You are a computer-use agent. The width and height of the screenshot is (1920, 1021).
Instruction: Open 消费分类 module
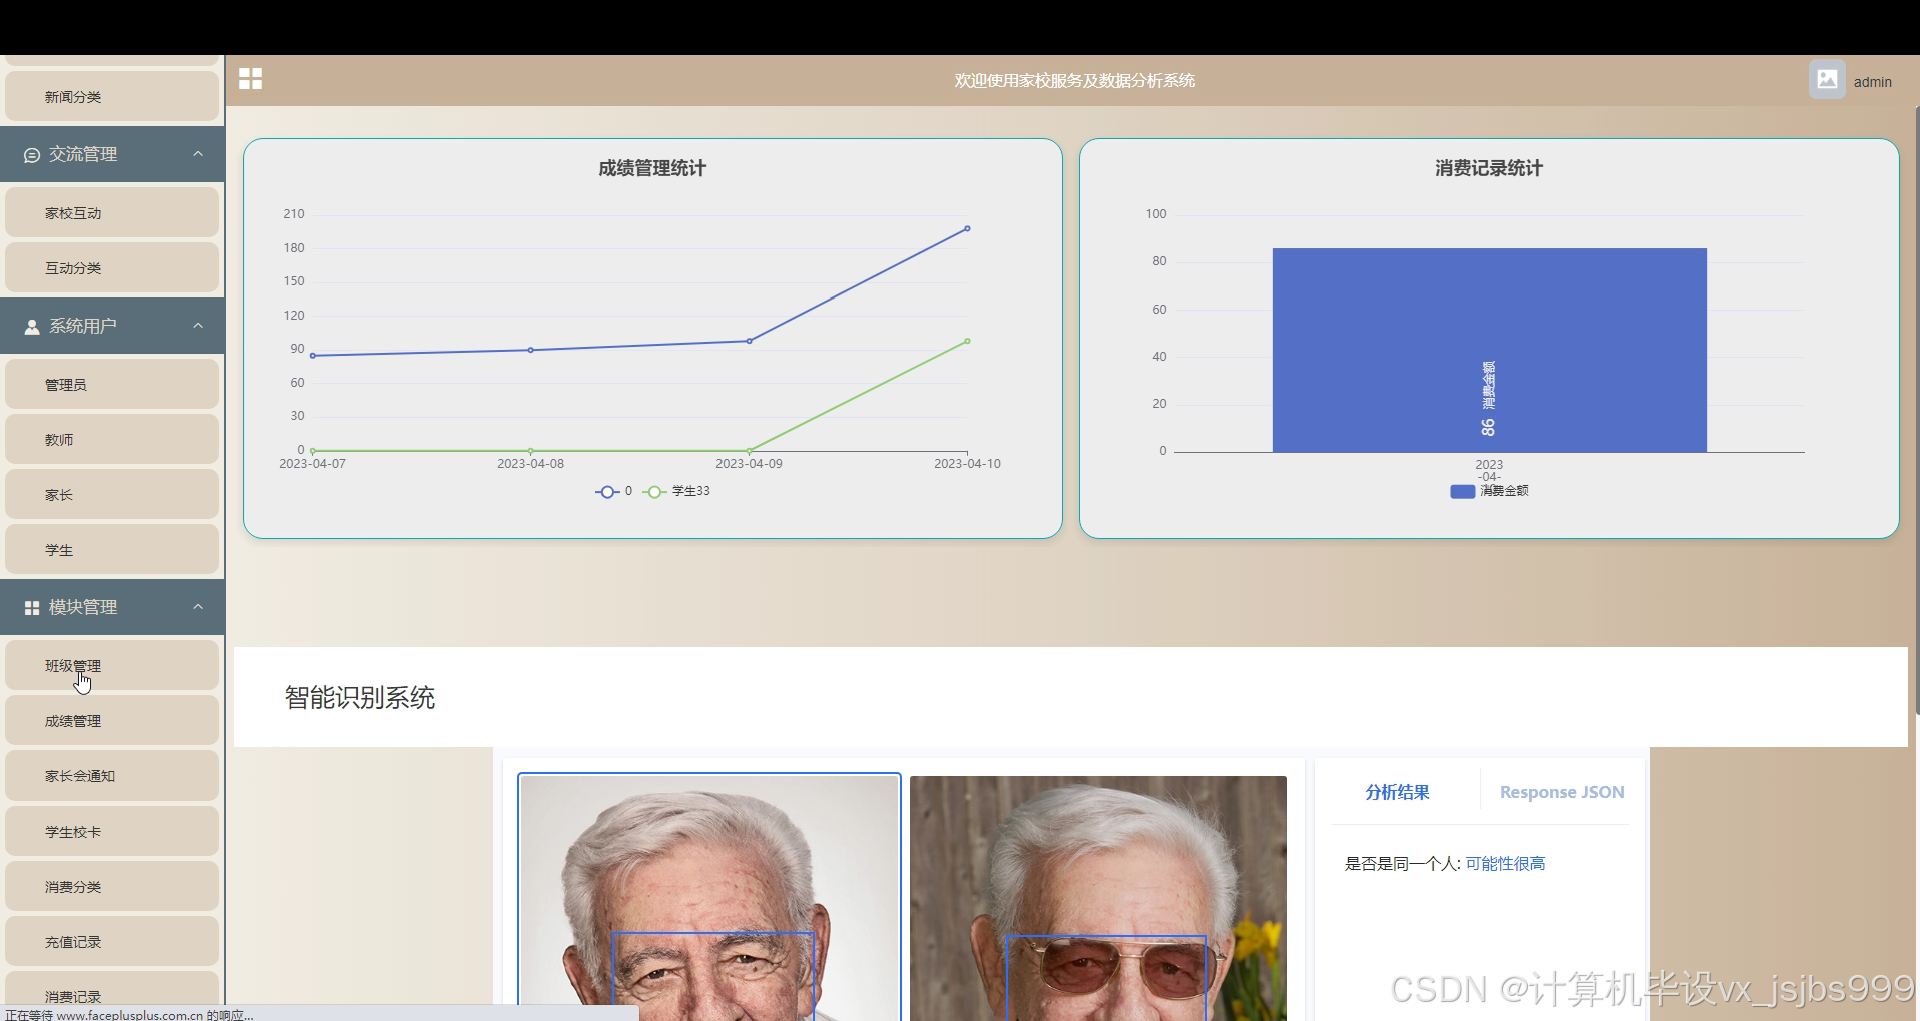click(x=112, y=887)
